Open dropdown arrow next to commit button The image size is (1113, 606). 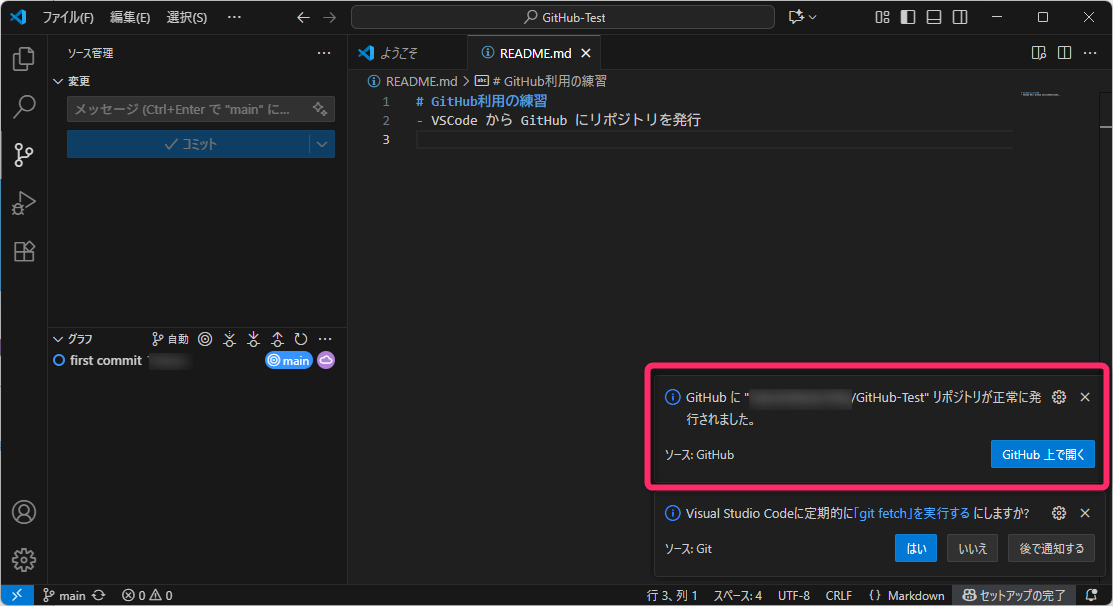pyautogui.click(x=322, y=144)
